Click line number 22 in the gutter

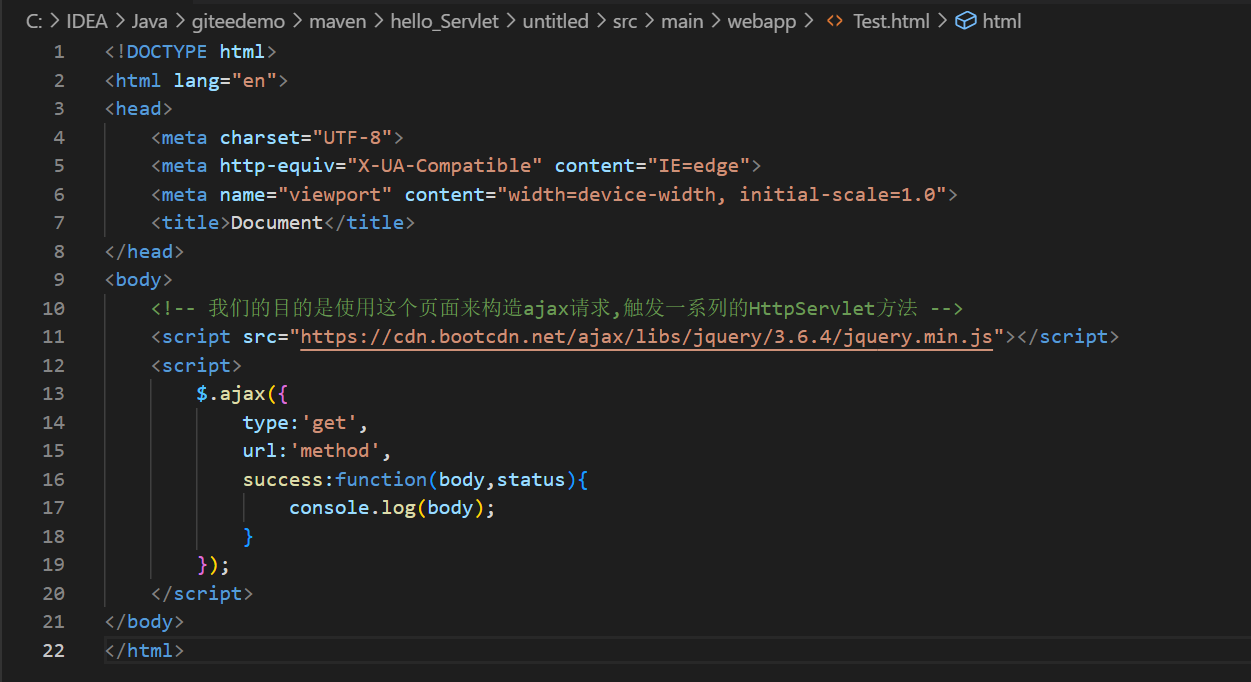click(54, 650)
